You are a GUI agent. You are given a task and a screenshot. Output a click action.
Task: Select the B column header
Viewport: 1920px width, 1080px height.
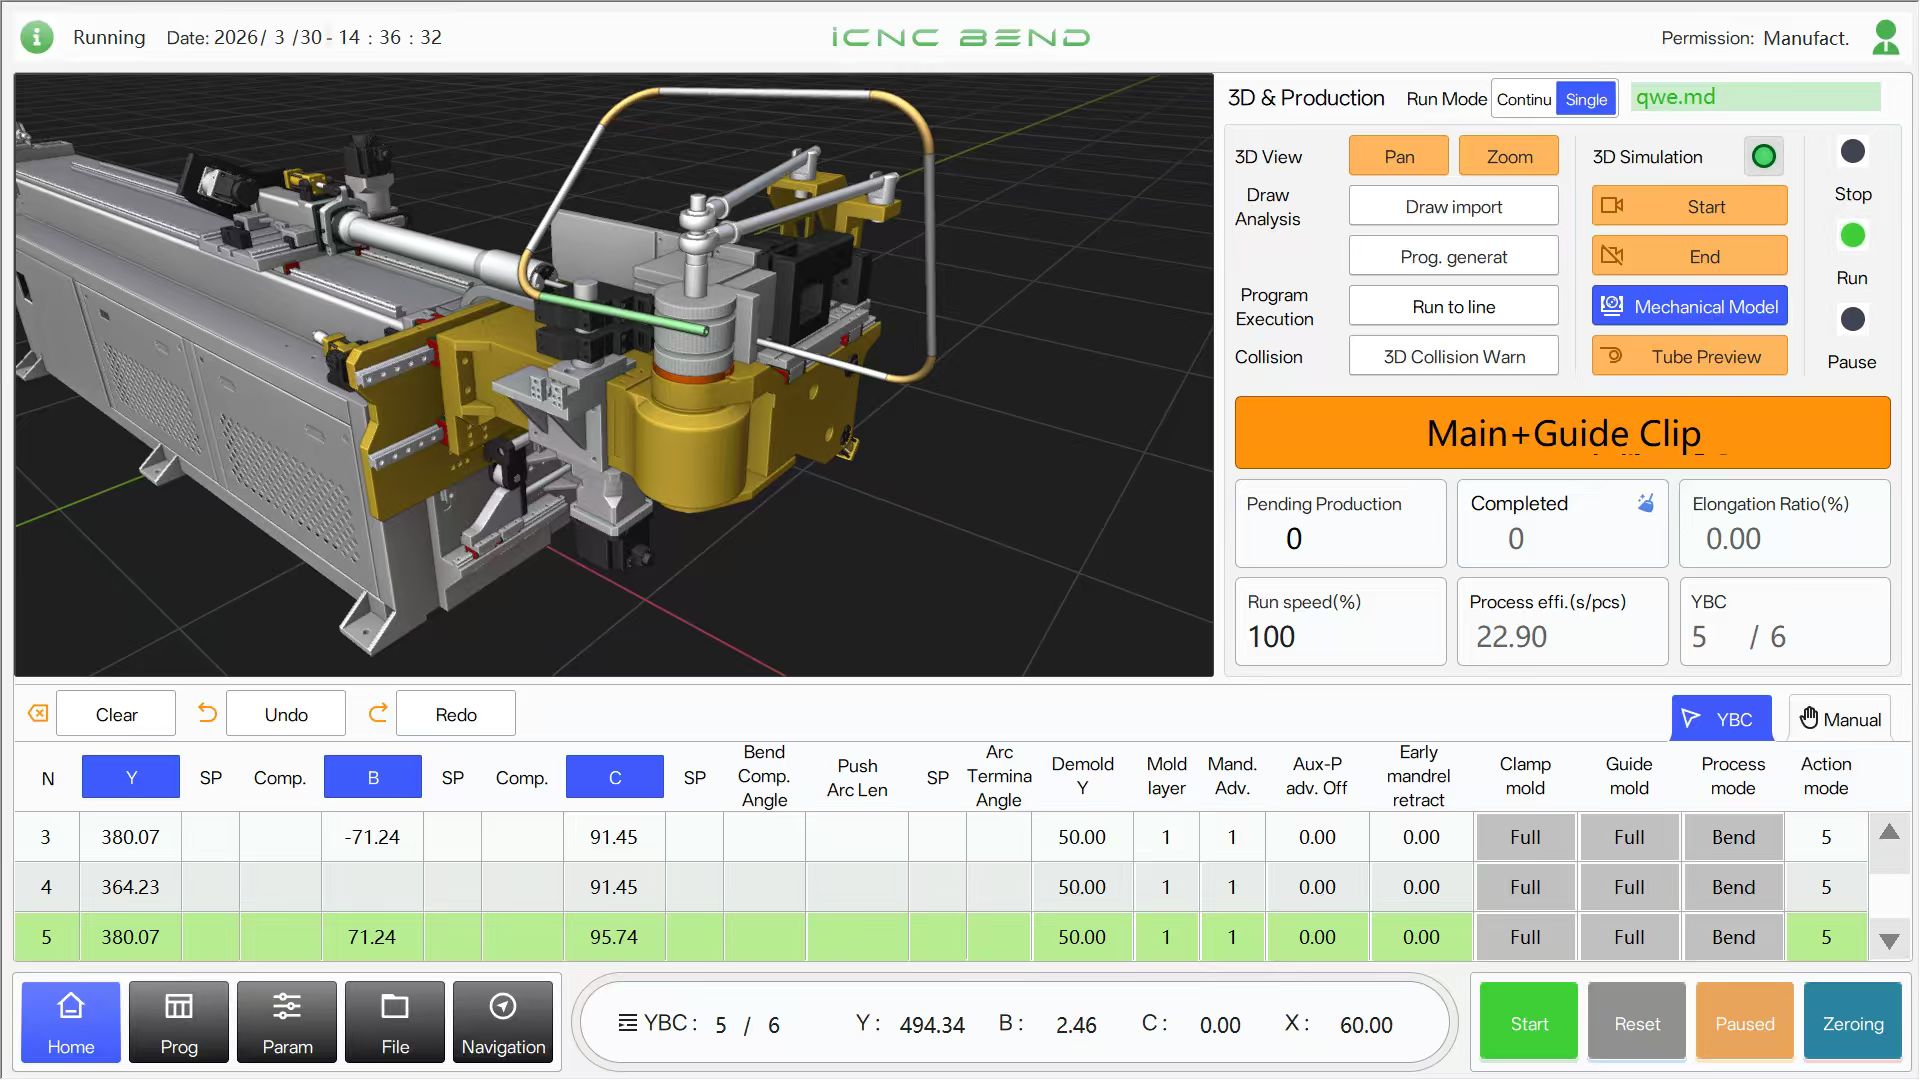click(373, 777)
